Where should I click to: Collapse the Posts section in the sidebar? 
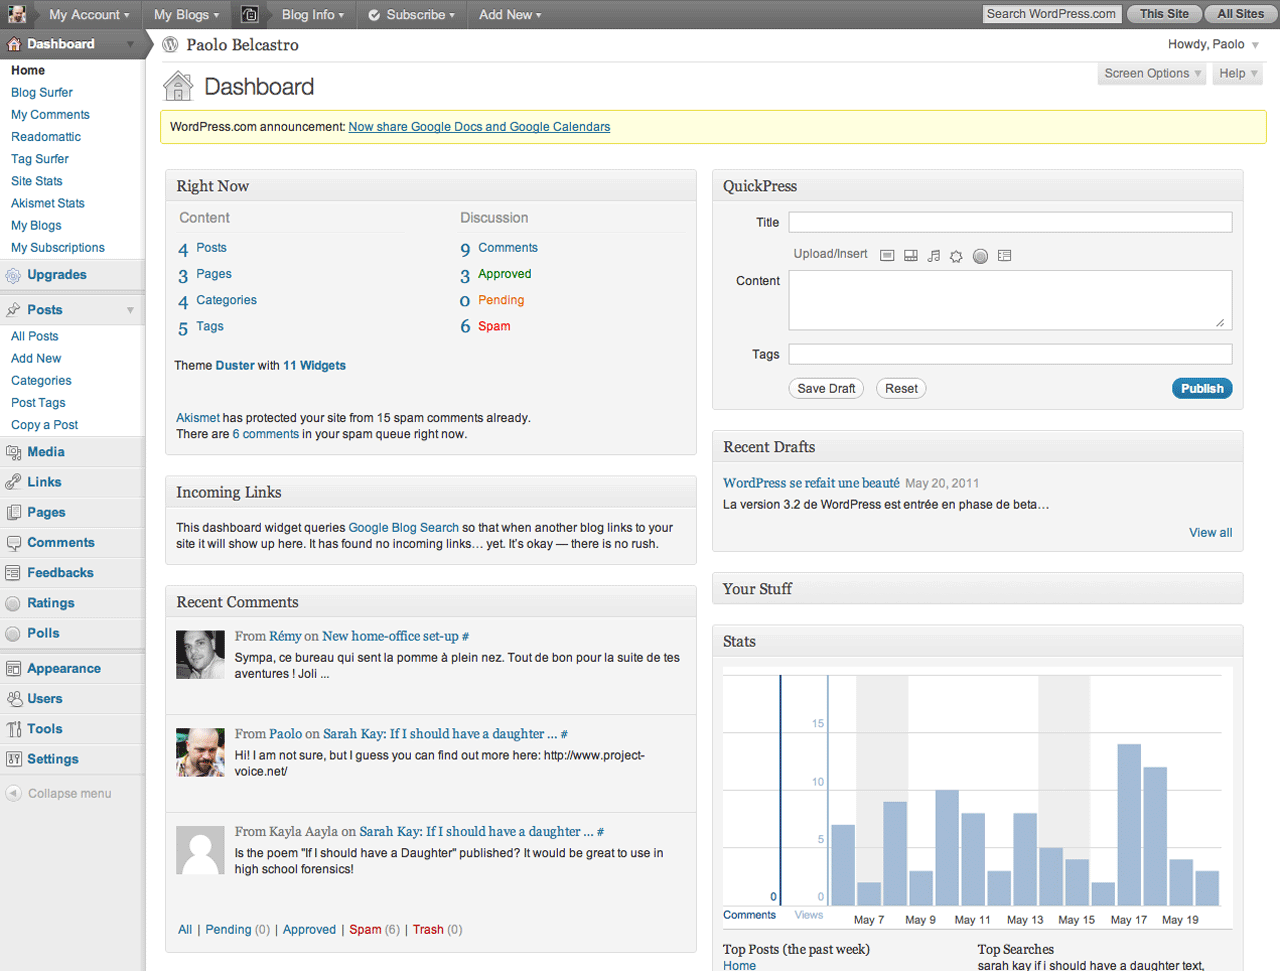click(x=130, y=310)
